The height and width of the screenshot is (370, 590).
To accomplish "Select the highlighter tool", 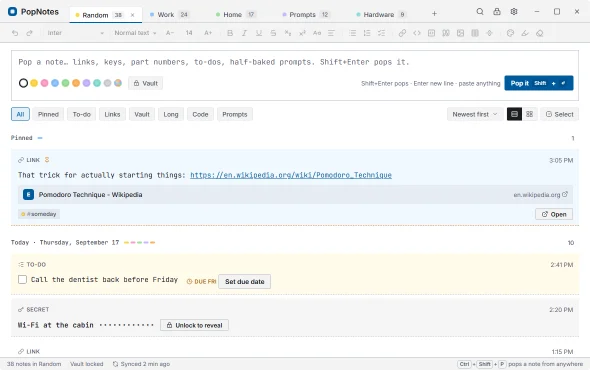I will coord(525,33).
